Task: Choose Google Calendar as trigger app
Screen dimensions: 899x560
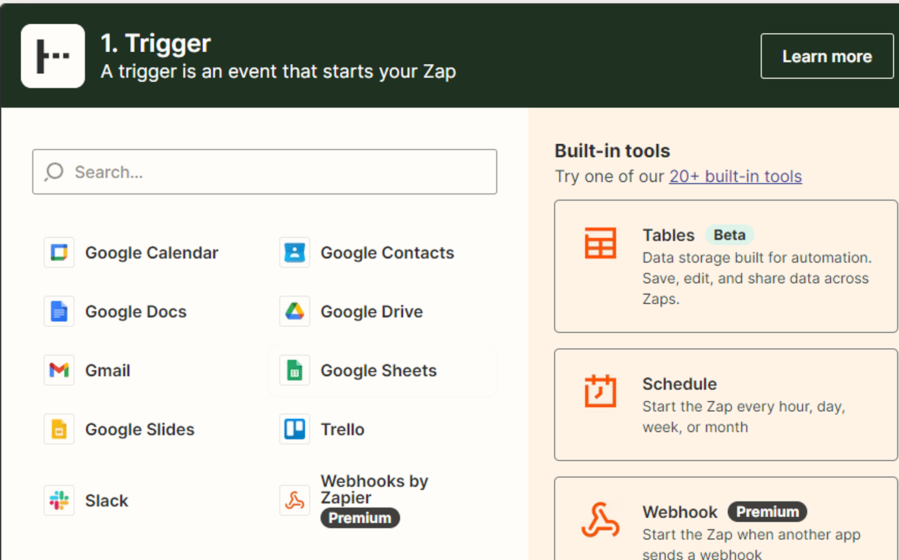Action: pyautogui.click(x=151, y=253)
